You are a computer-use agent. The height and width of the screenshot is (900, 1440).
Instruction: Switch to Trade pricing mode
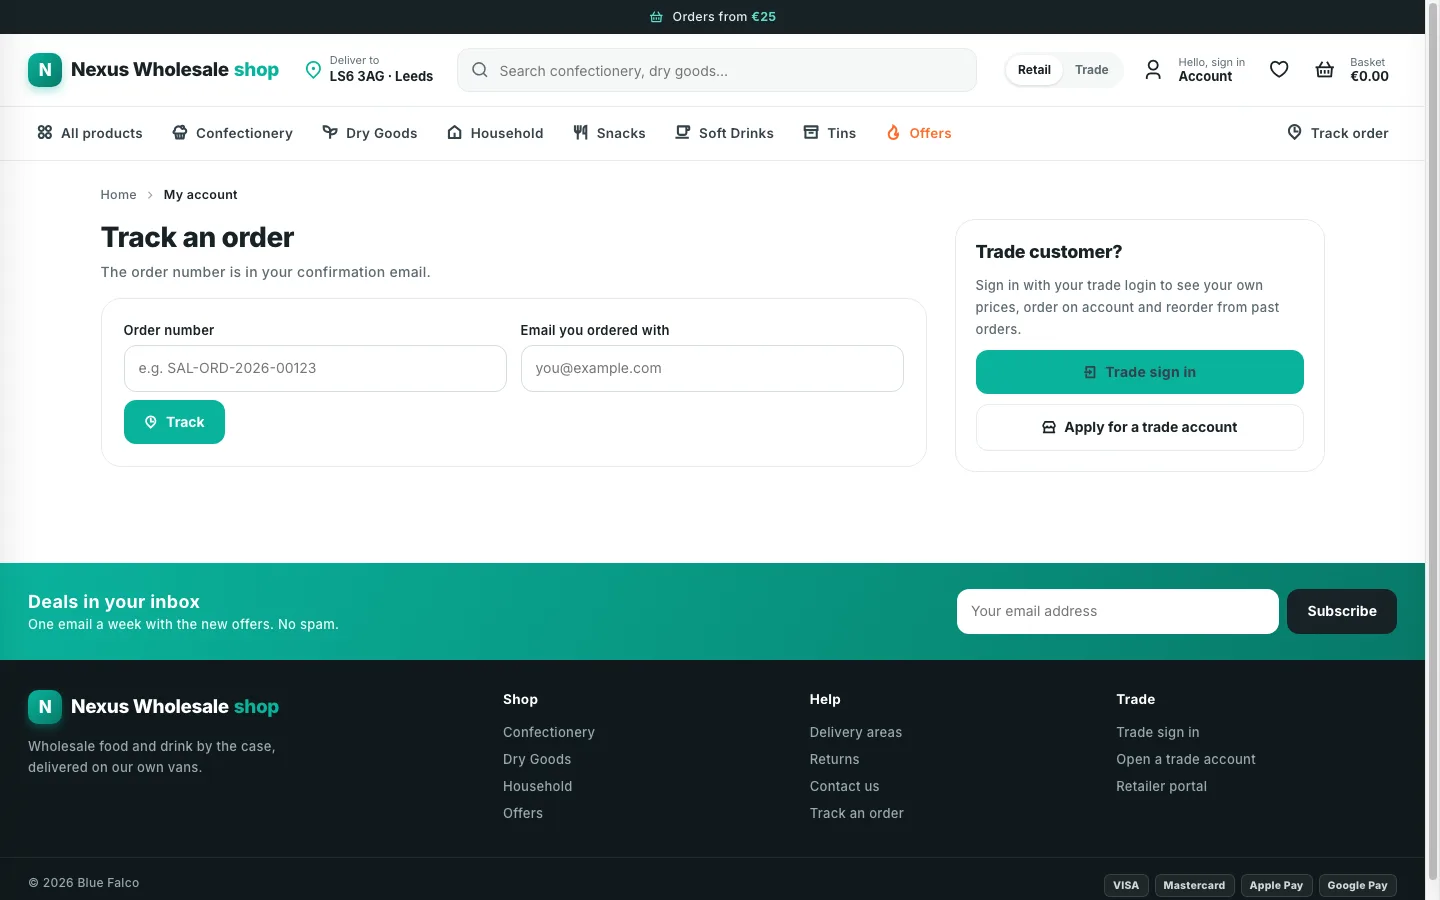pyautogui.click(x=1092, y=70)
